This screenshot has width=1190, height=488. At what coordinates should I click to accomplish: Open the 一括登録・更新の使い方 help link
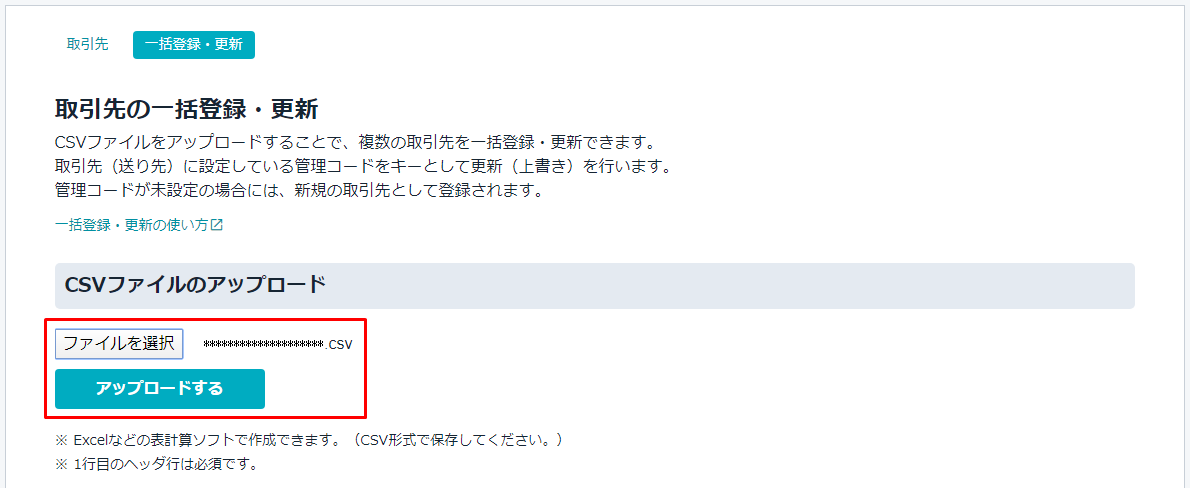(131, 225)
